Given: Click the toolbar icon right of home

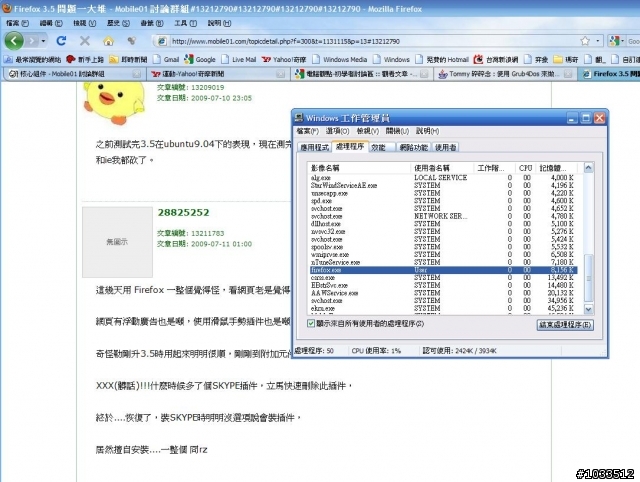Looking at the screenshot, I should pos(131,41).
